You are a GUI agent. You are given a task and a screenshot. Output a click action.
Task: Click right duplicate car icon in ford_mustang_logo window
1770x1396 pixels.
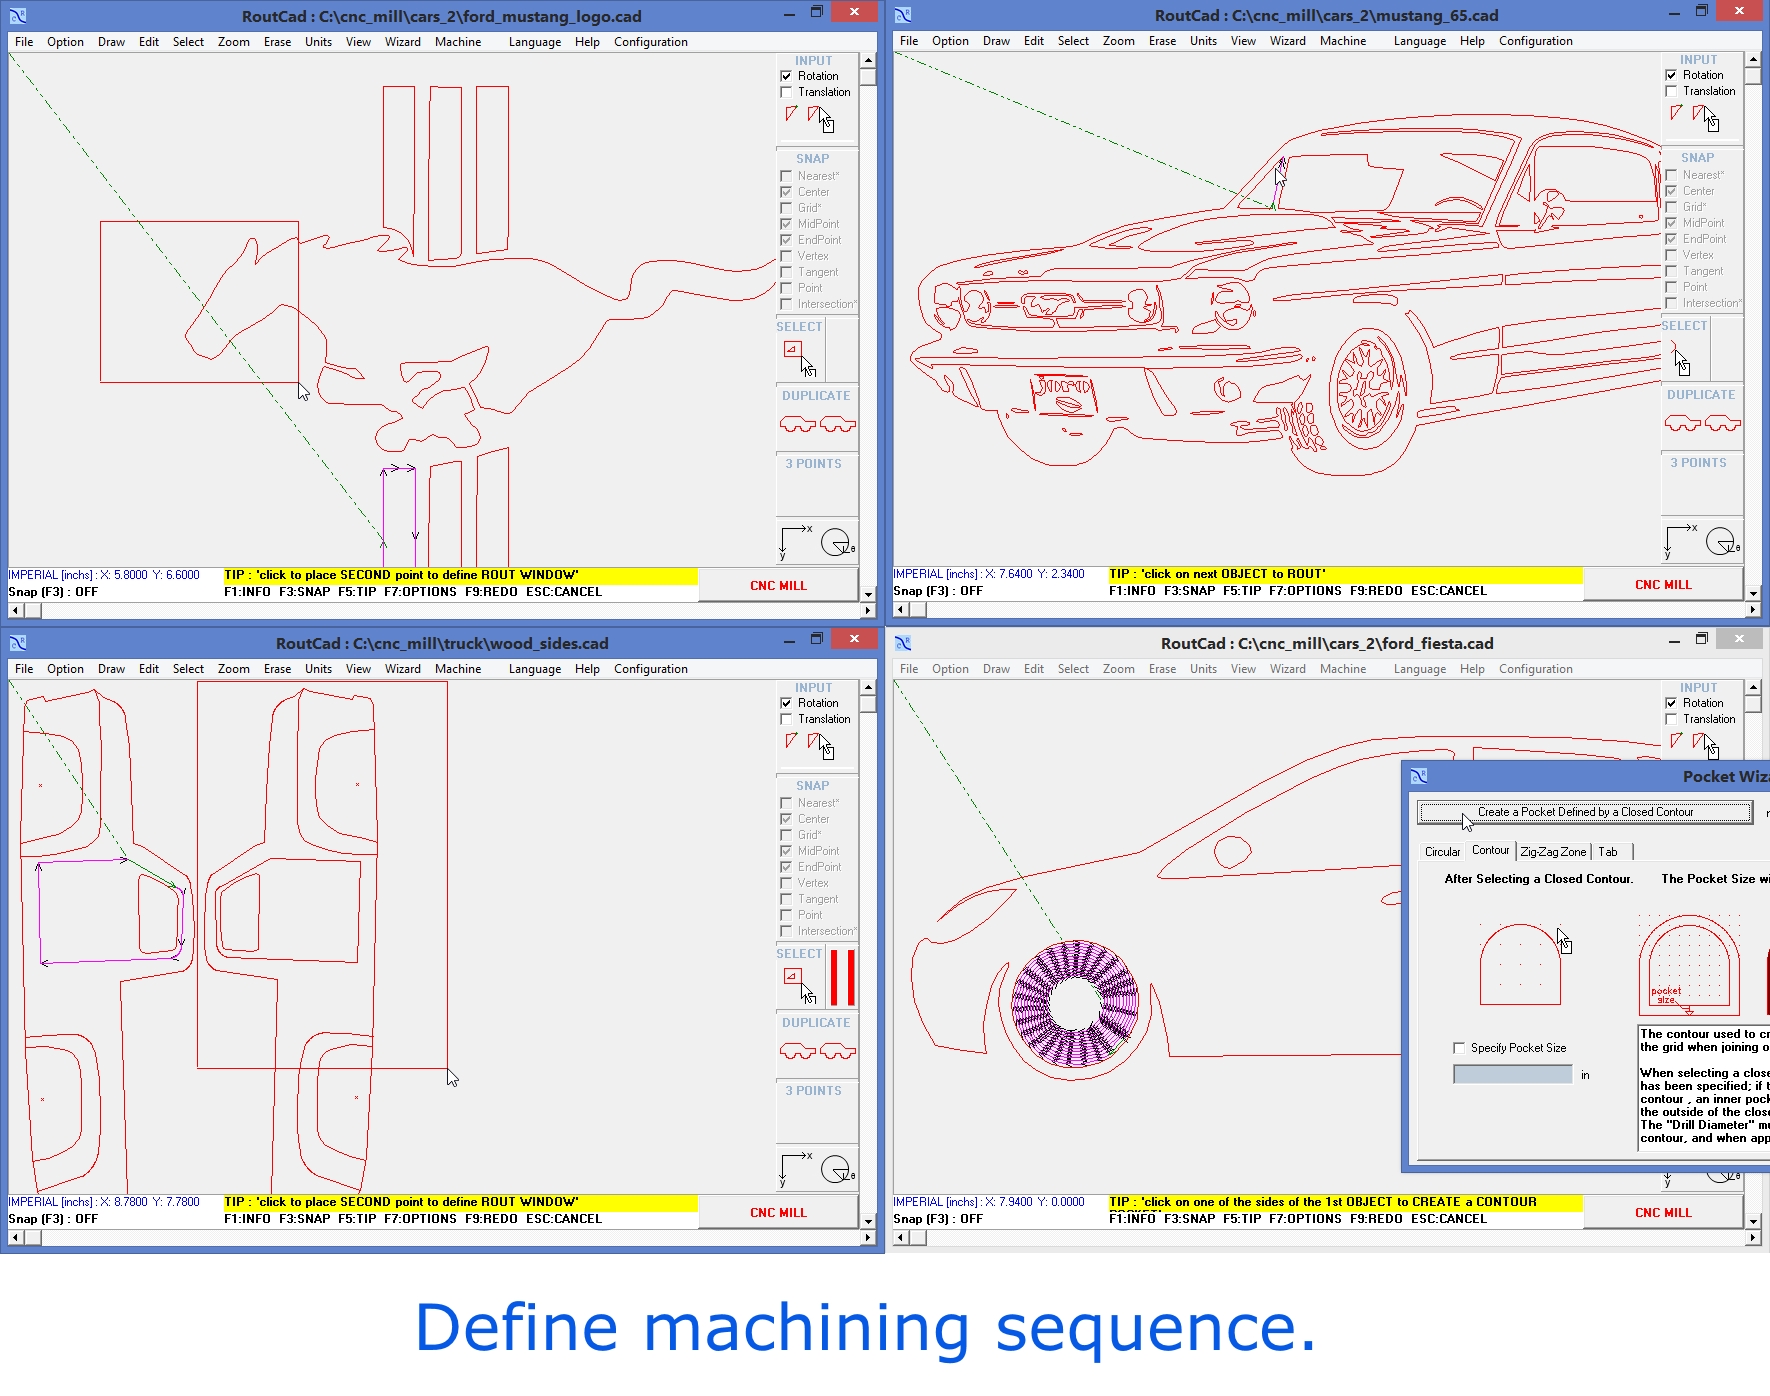[838, 424]
